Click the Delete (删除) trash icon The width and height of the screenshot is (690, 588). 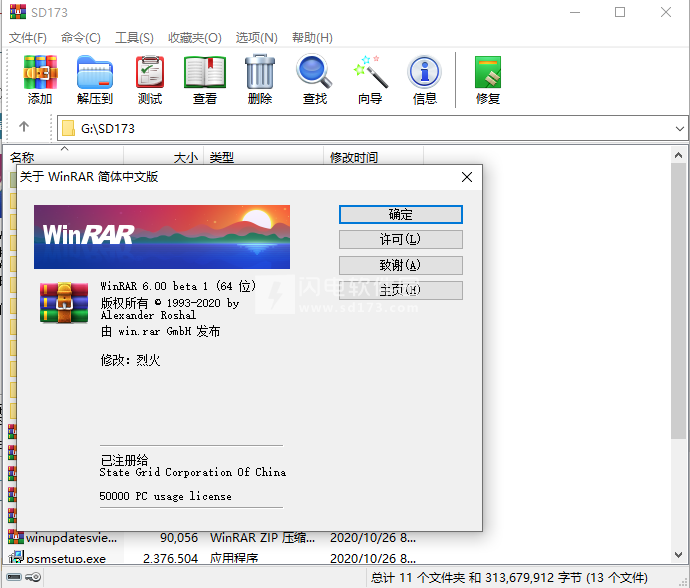[x=260, y=80]
